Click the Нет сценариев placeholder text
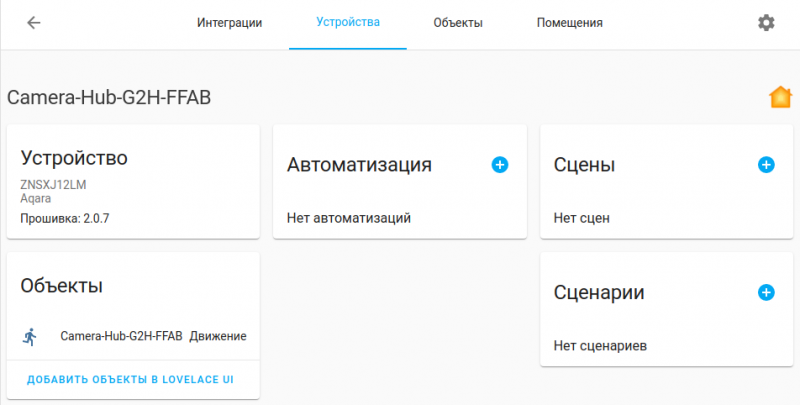 click(x=600, y=346)
